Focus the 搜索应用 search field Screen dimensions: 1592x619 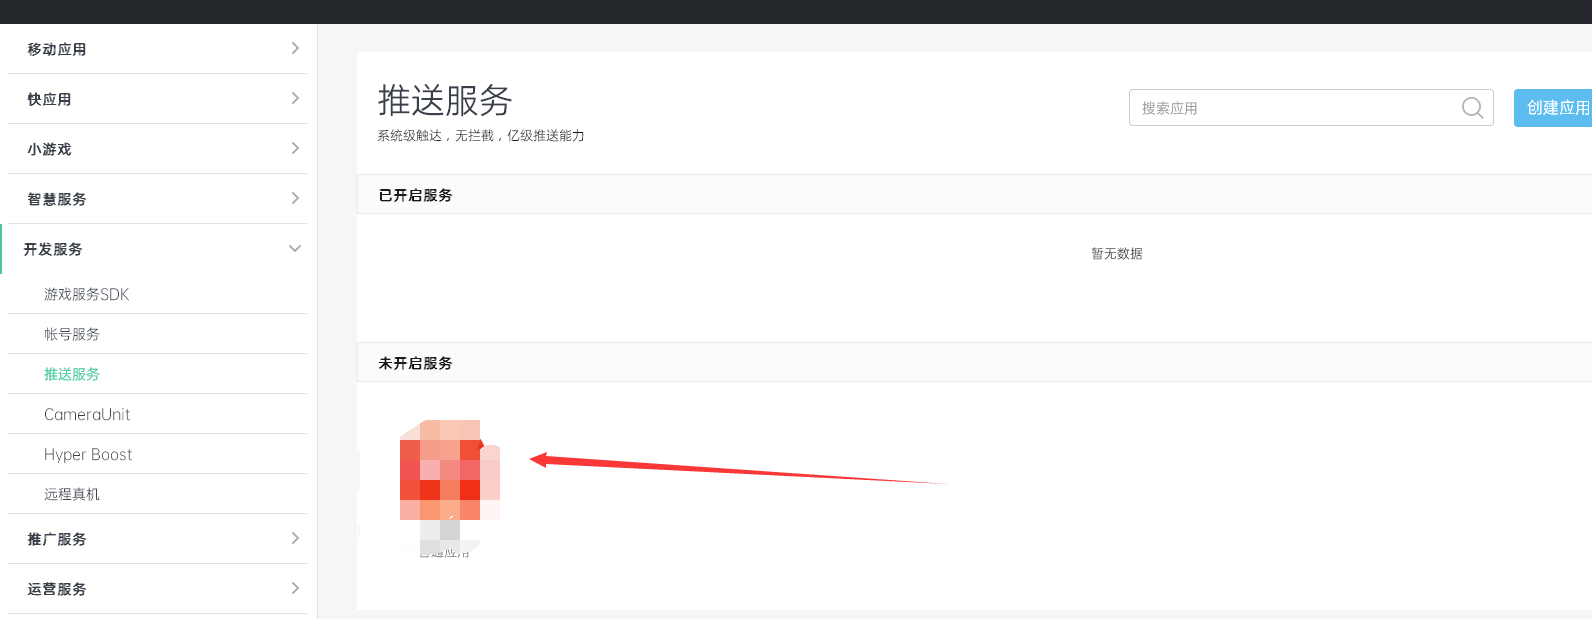point(1311,108)
